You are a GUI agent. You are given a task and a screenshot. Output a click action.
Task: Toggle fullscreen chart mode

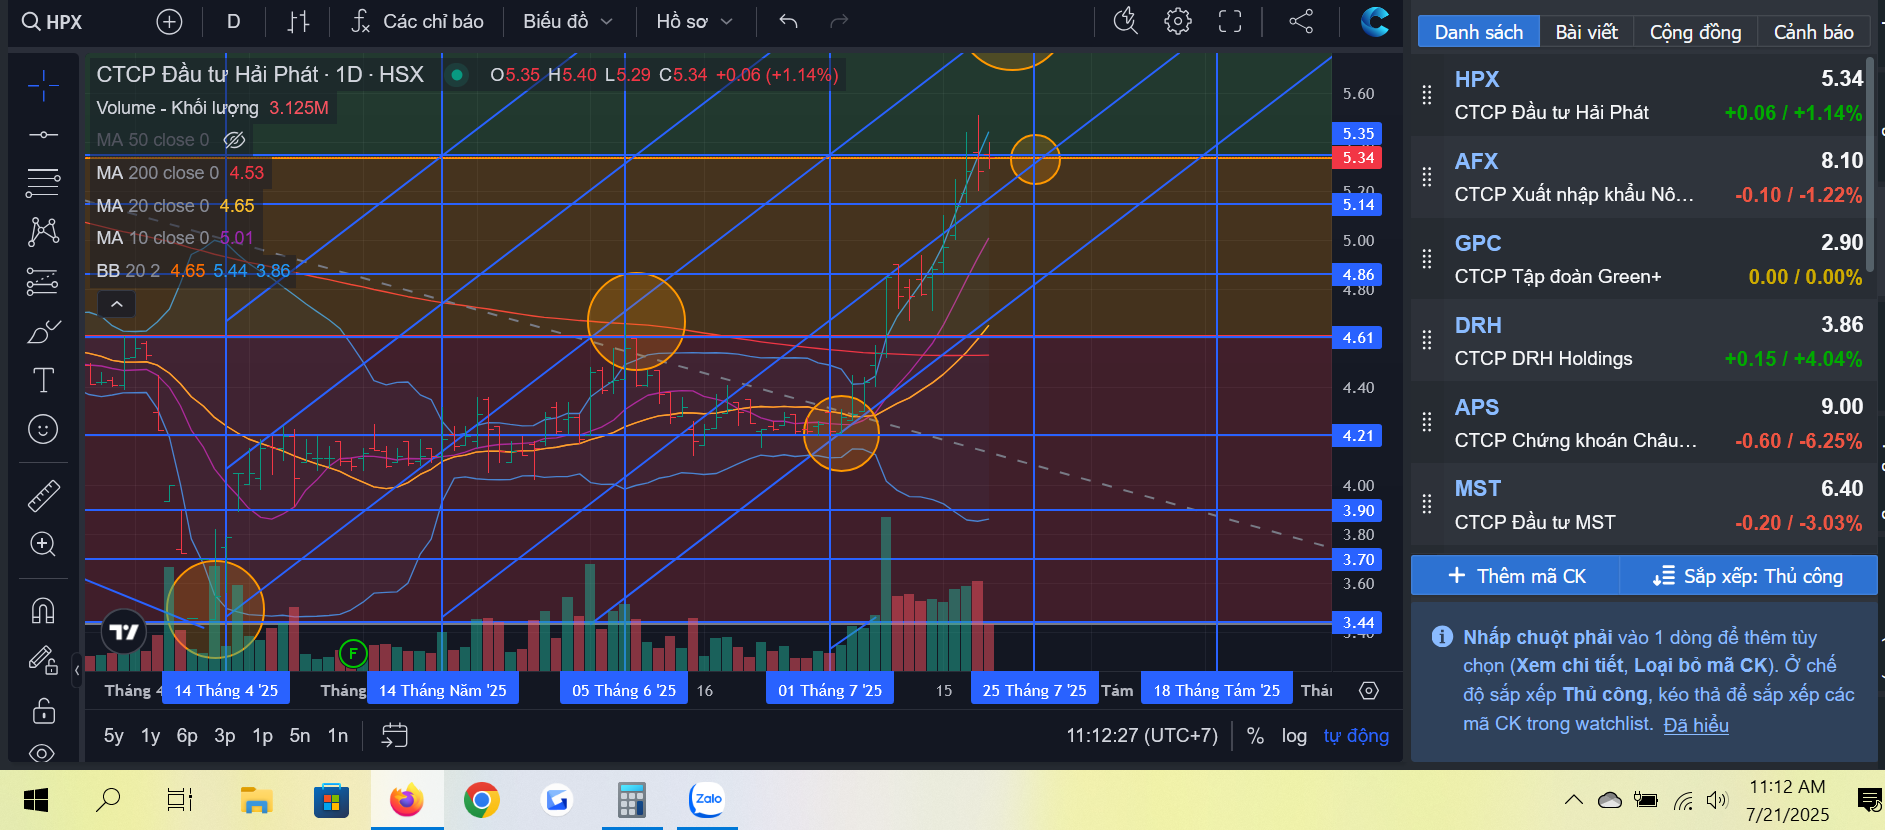click(1230, 22)
